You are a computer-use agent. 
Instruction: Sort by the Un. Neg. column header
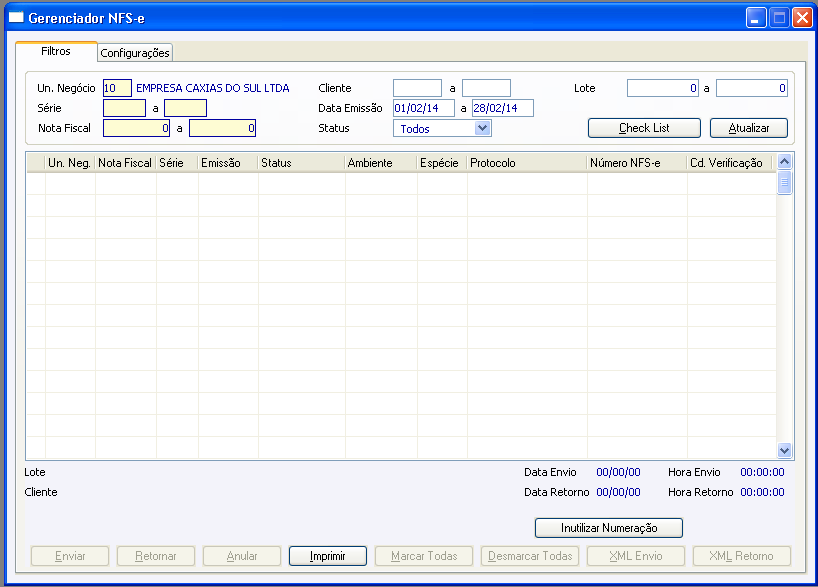[70, 163]
